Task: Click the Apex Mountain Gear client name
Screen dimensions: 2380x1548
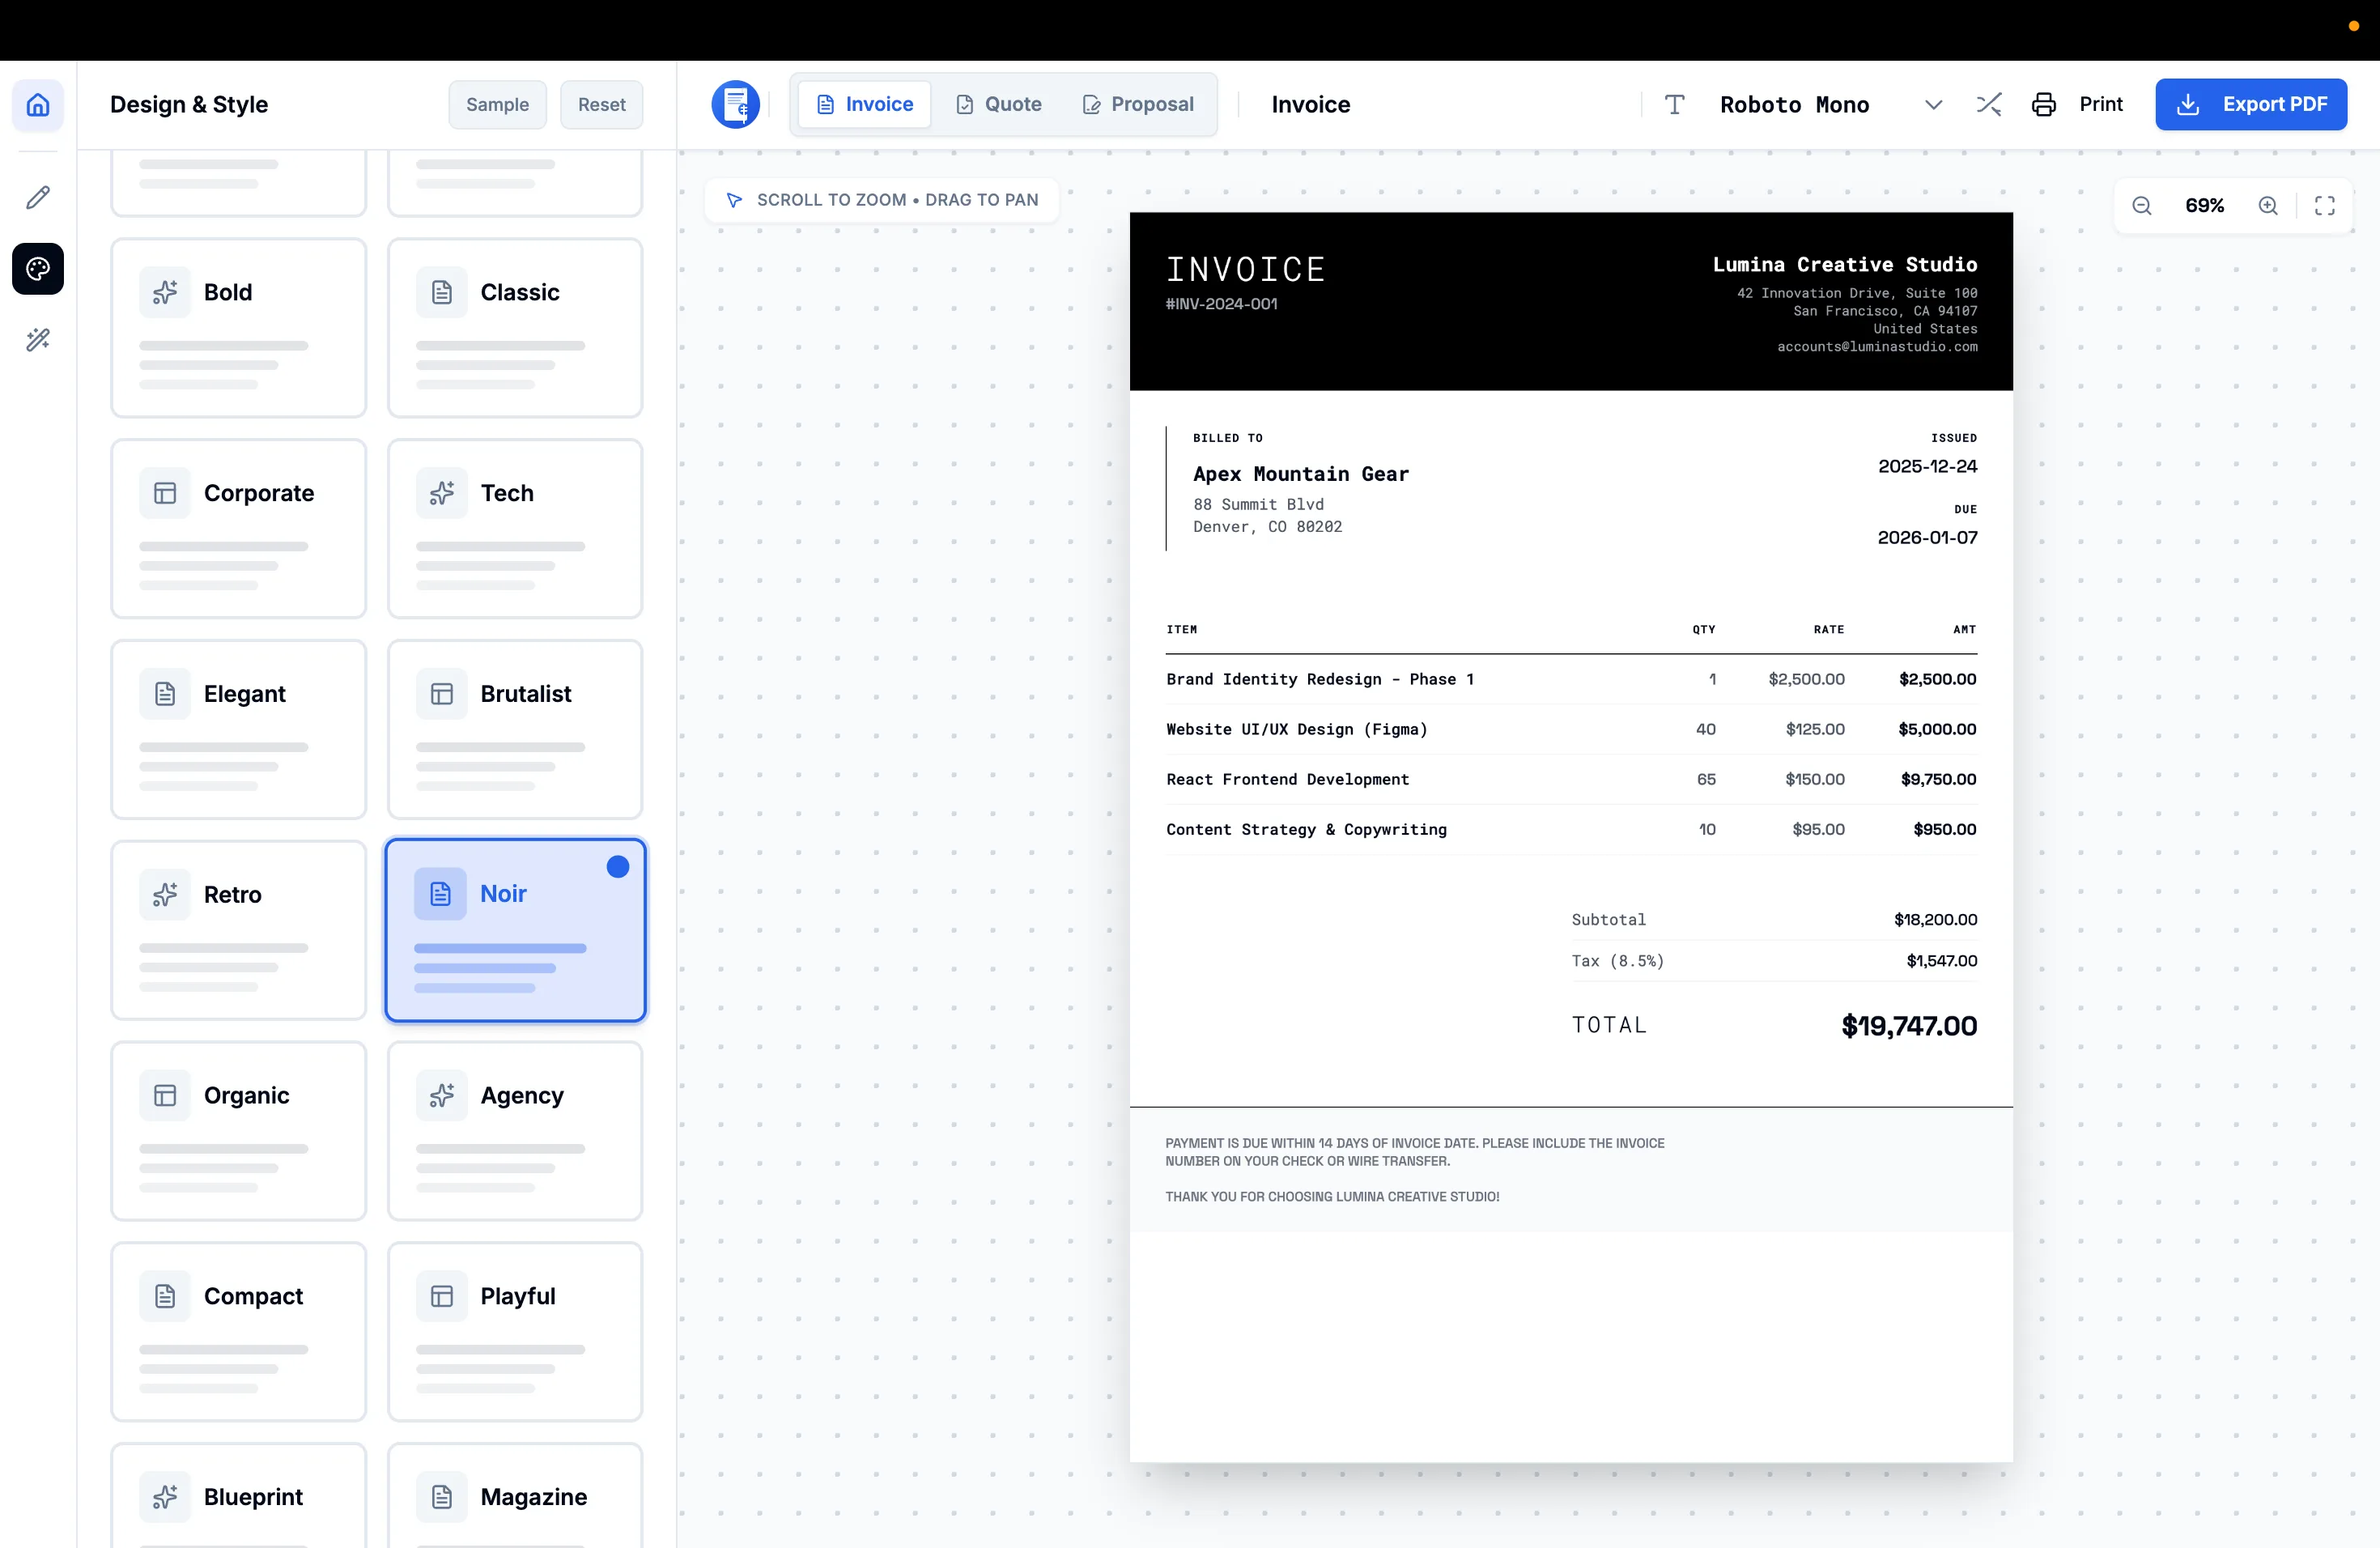Action: 1300,474
